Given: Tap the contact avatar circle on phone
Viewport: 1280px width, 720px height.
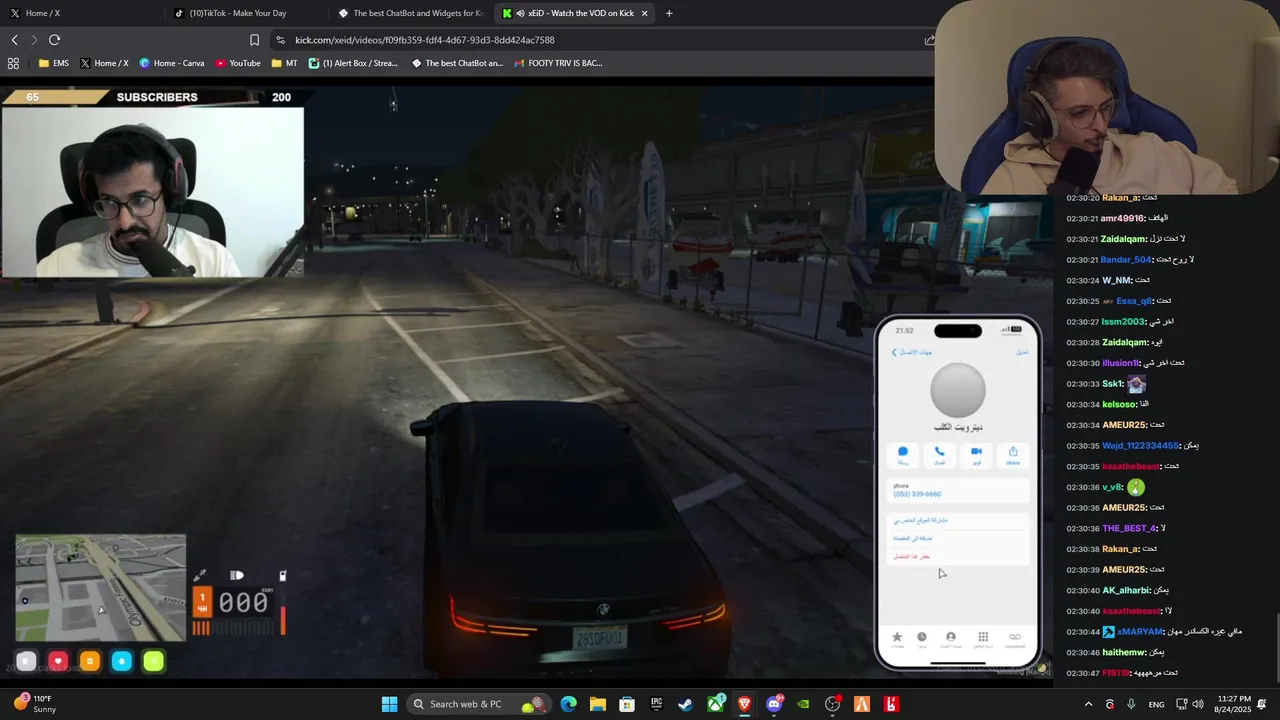Looking at the screenshot, I should tap(958, 390).
